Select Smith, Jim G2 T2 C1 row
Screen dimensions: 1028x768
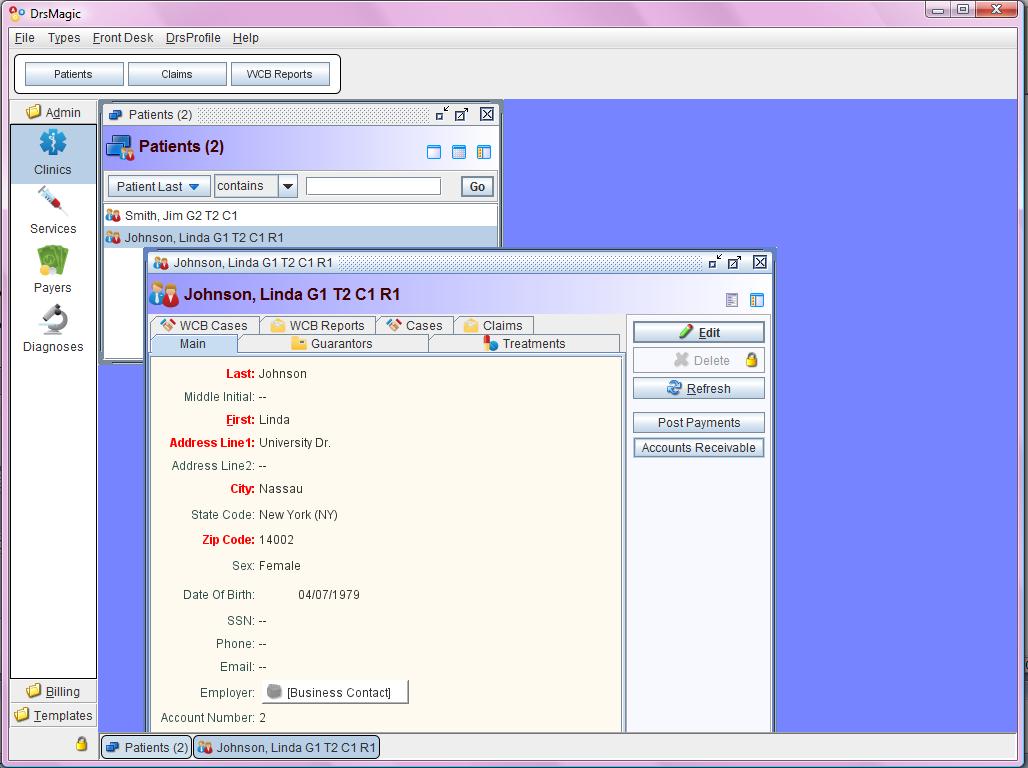pos(301,215)
